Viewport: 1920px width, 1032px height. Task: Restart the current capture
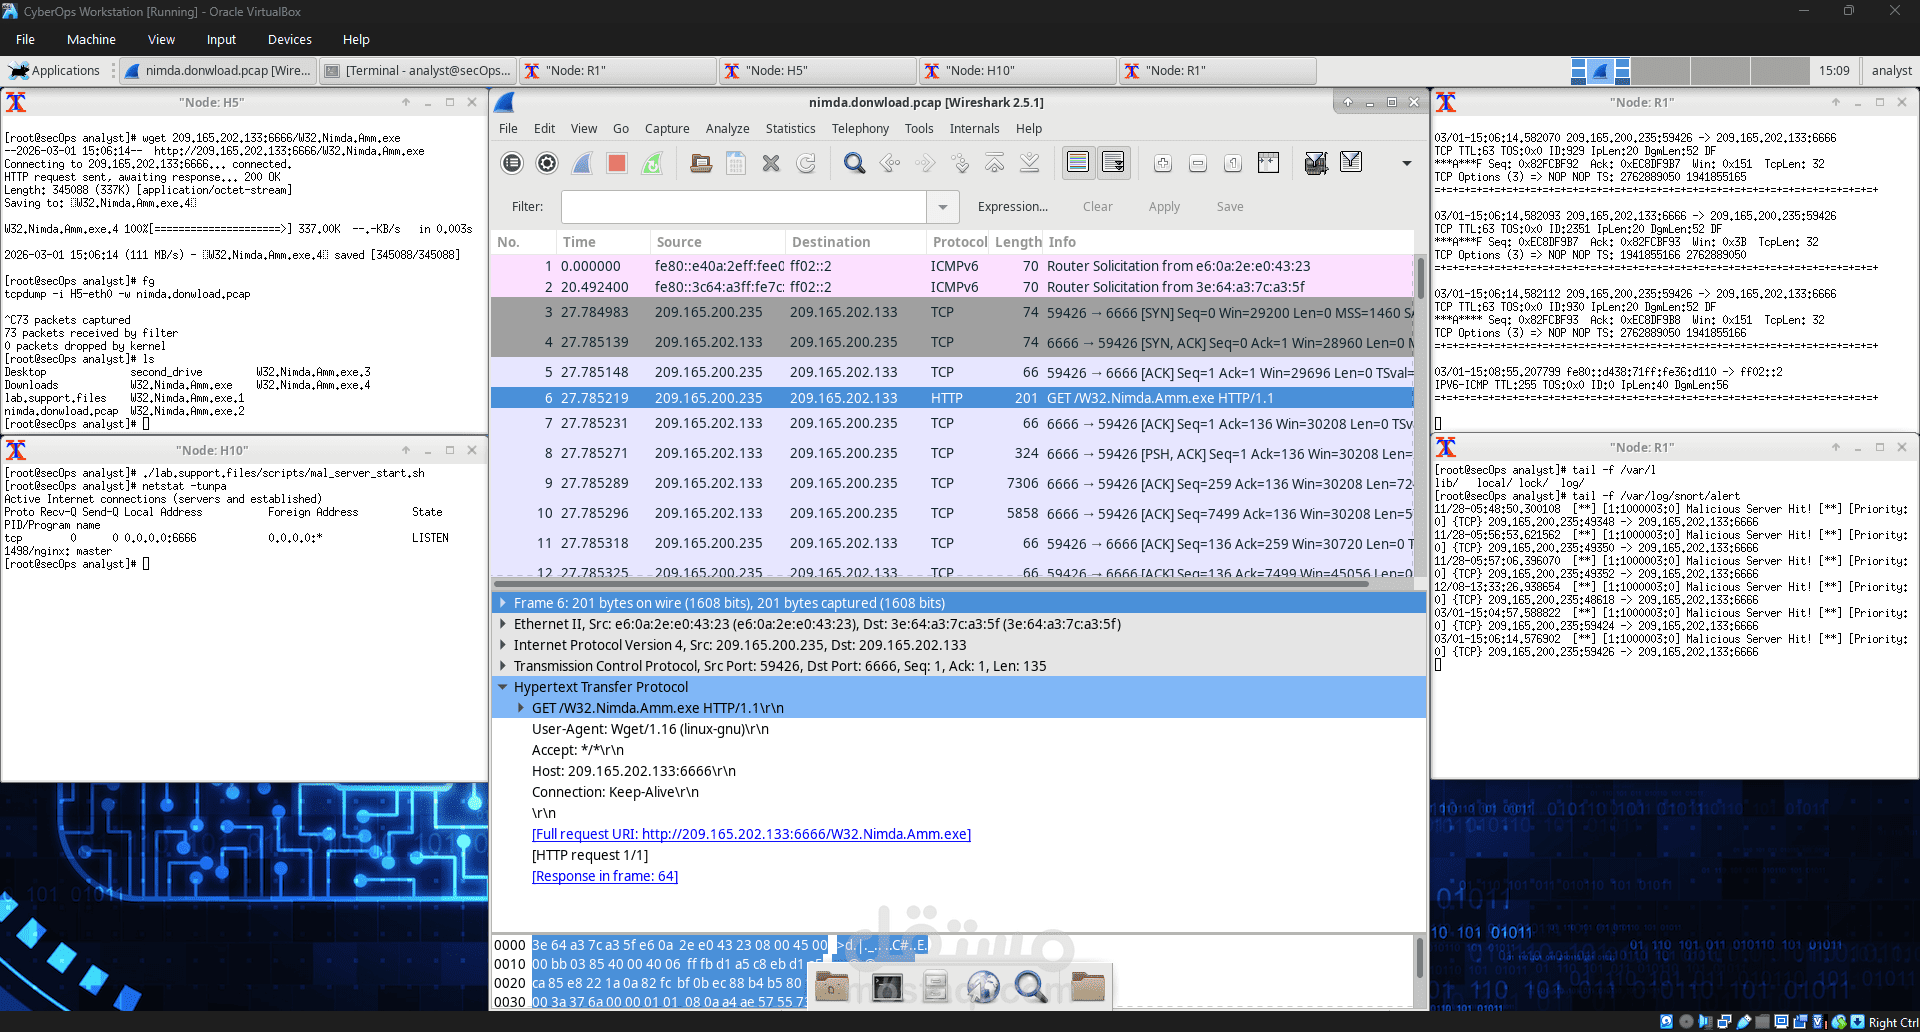652,162
